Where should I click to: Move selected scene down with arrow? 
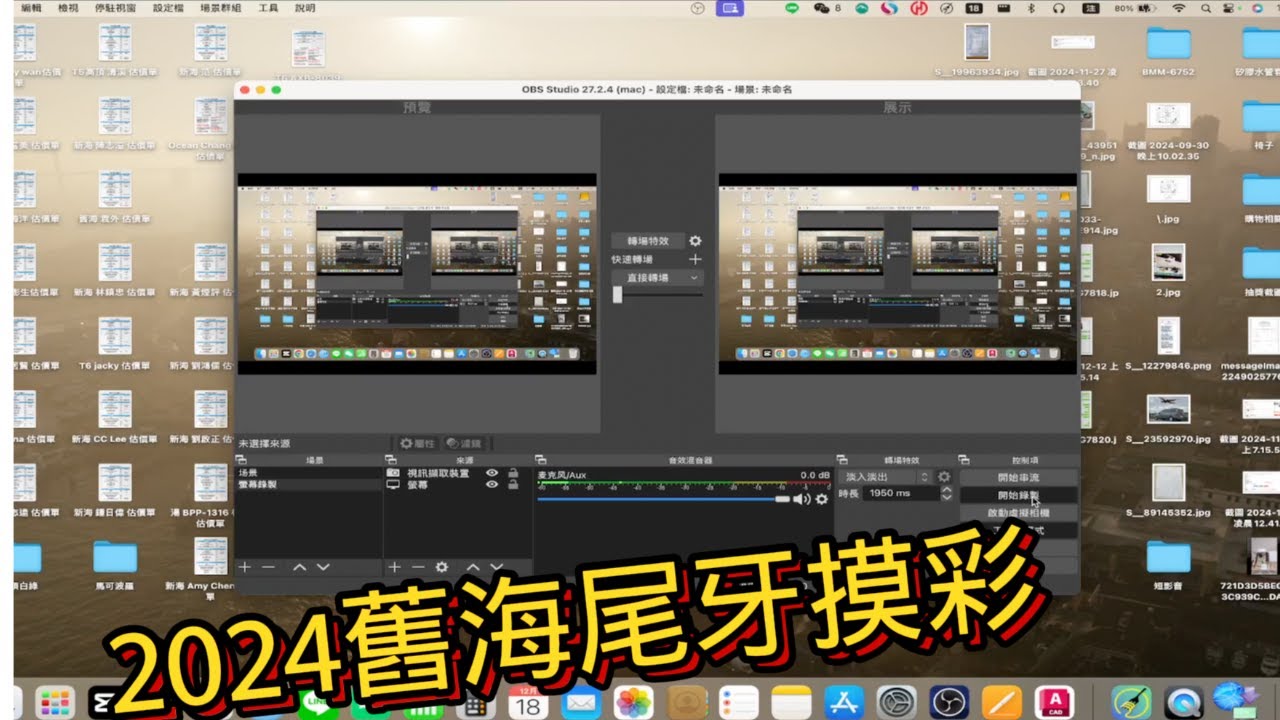[323, 567]
